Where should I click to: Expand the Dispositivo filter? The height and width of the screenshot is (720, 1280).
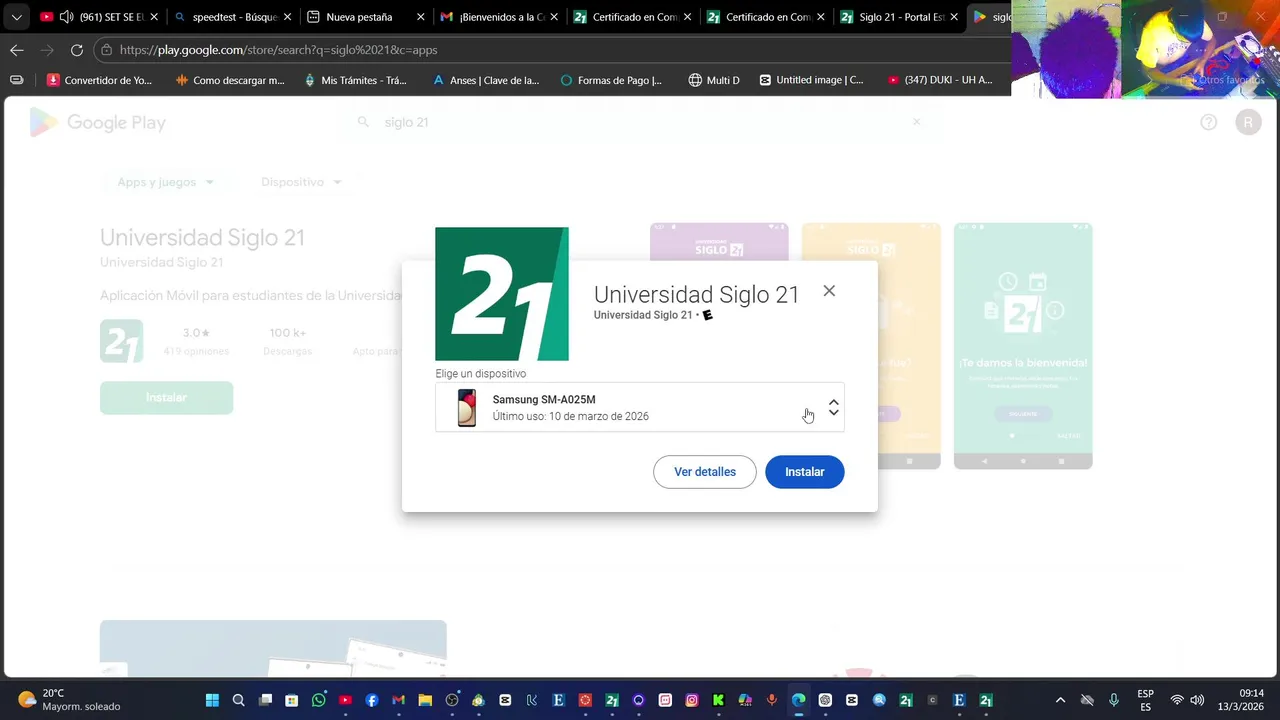click(x=301, y=182)
